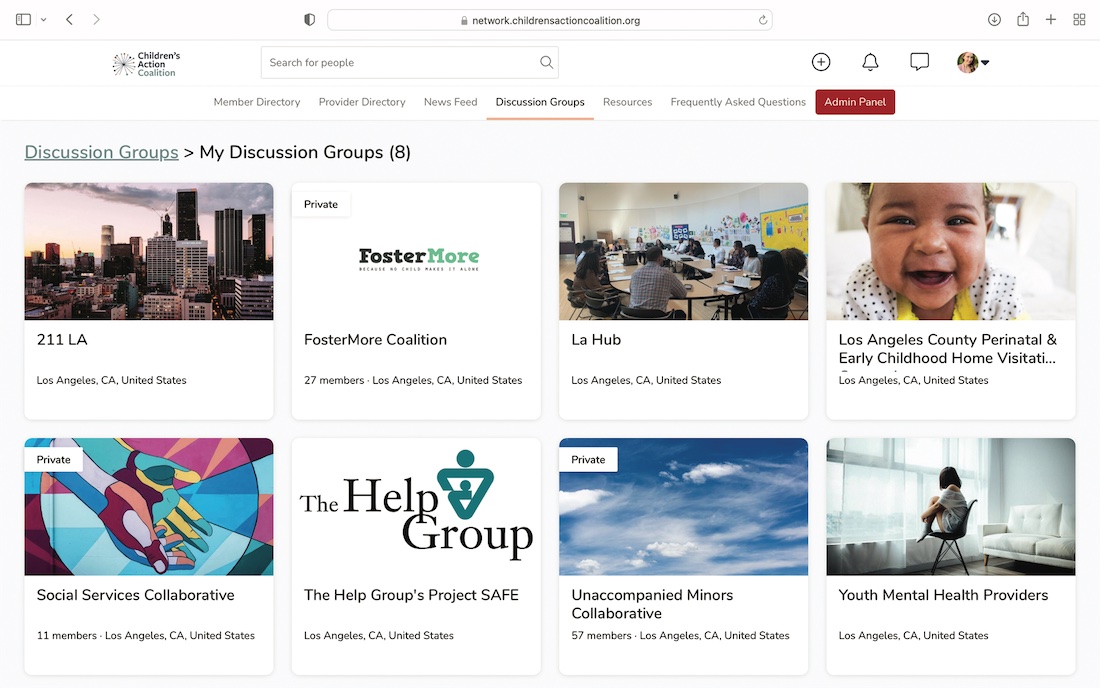Open the privacy shield report icon
This screenshot has height=688, width=1100.
pyautogui.click(x=309, y=20)
